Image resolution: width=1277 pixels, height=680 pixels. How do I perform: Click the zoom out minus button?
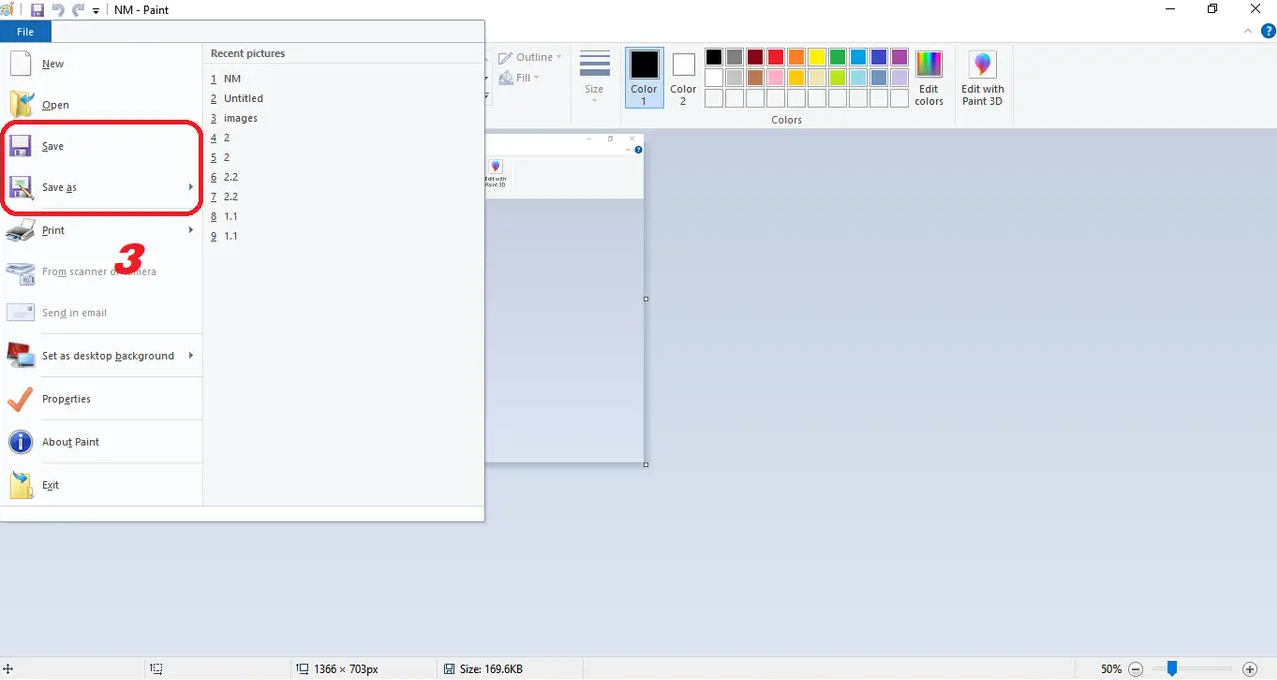(x=1136, y=669)
